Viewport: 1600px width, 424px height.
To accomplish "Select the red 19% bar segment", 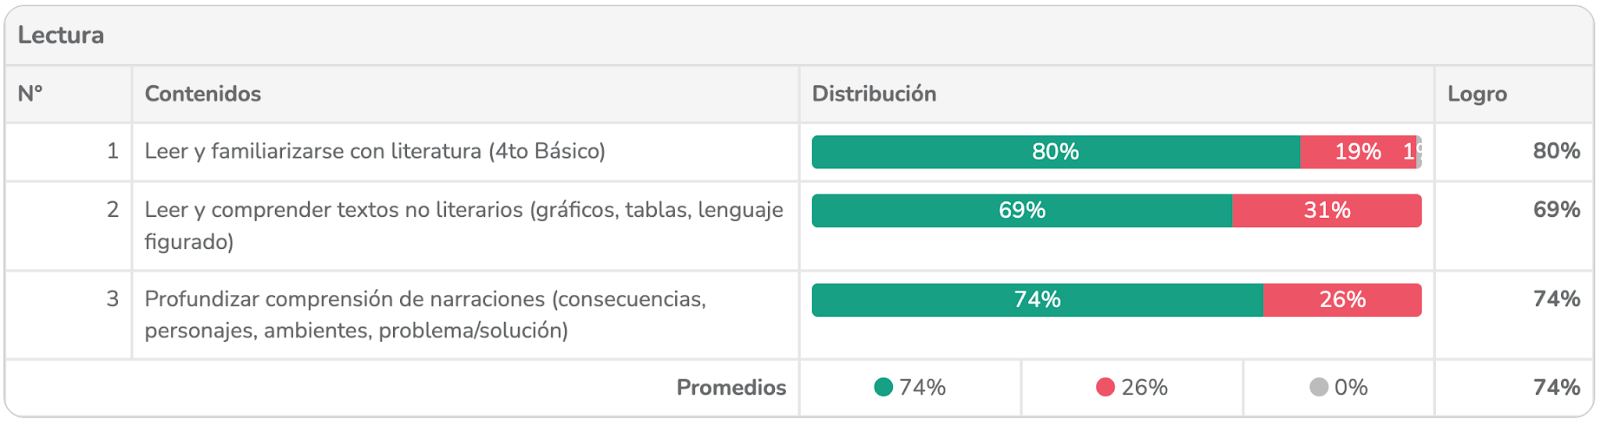I will point(1357,152).
